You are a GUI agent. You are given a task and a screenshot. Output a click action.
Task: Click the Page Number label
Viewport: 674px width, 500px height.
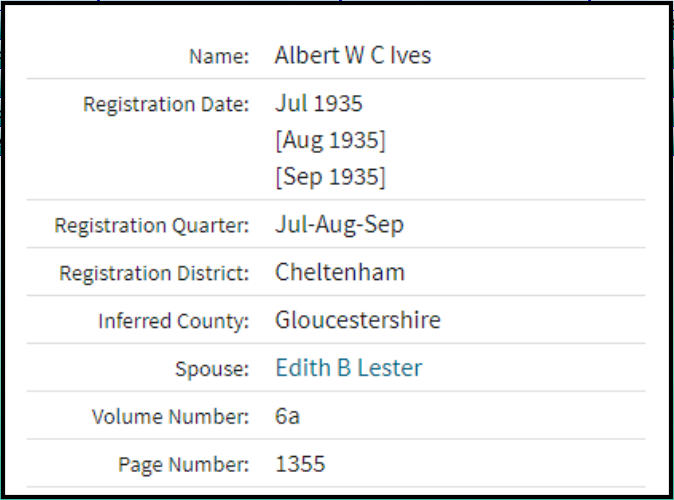[x=184, y=465]
